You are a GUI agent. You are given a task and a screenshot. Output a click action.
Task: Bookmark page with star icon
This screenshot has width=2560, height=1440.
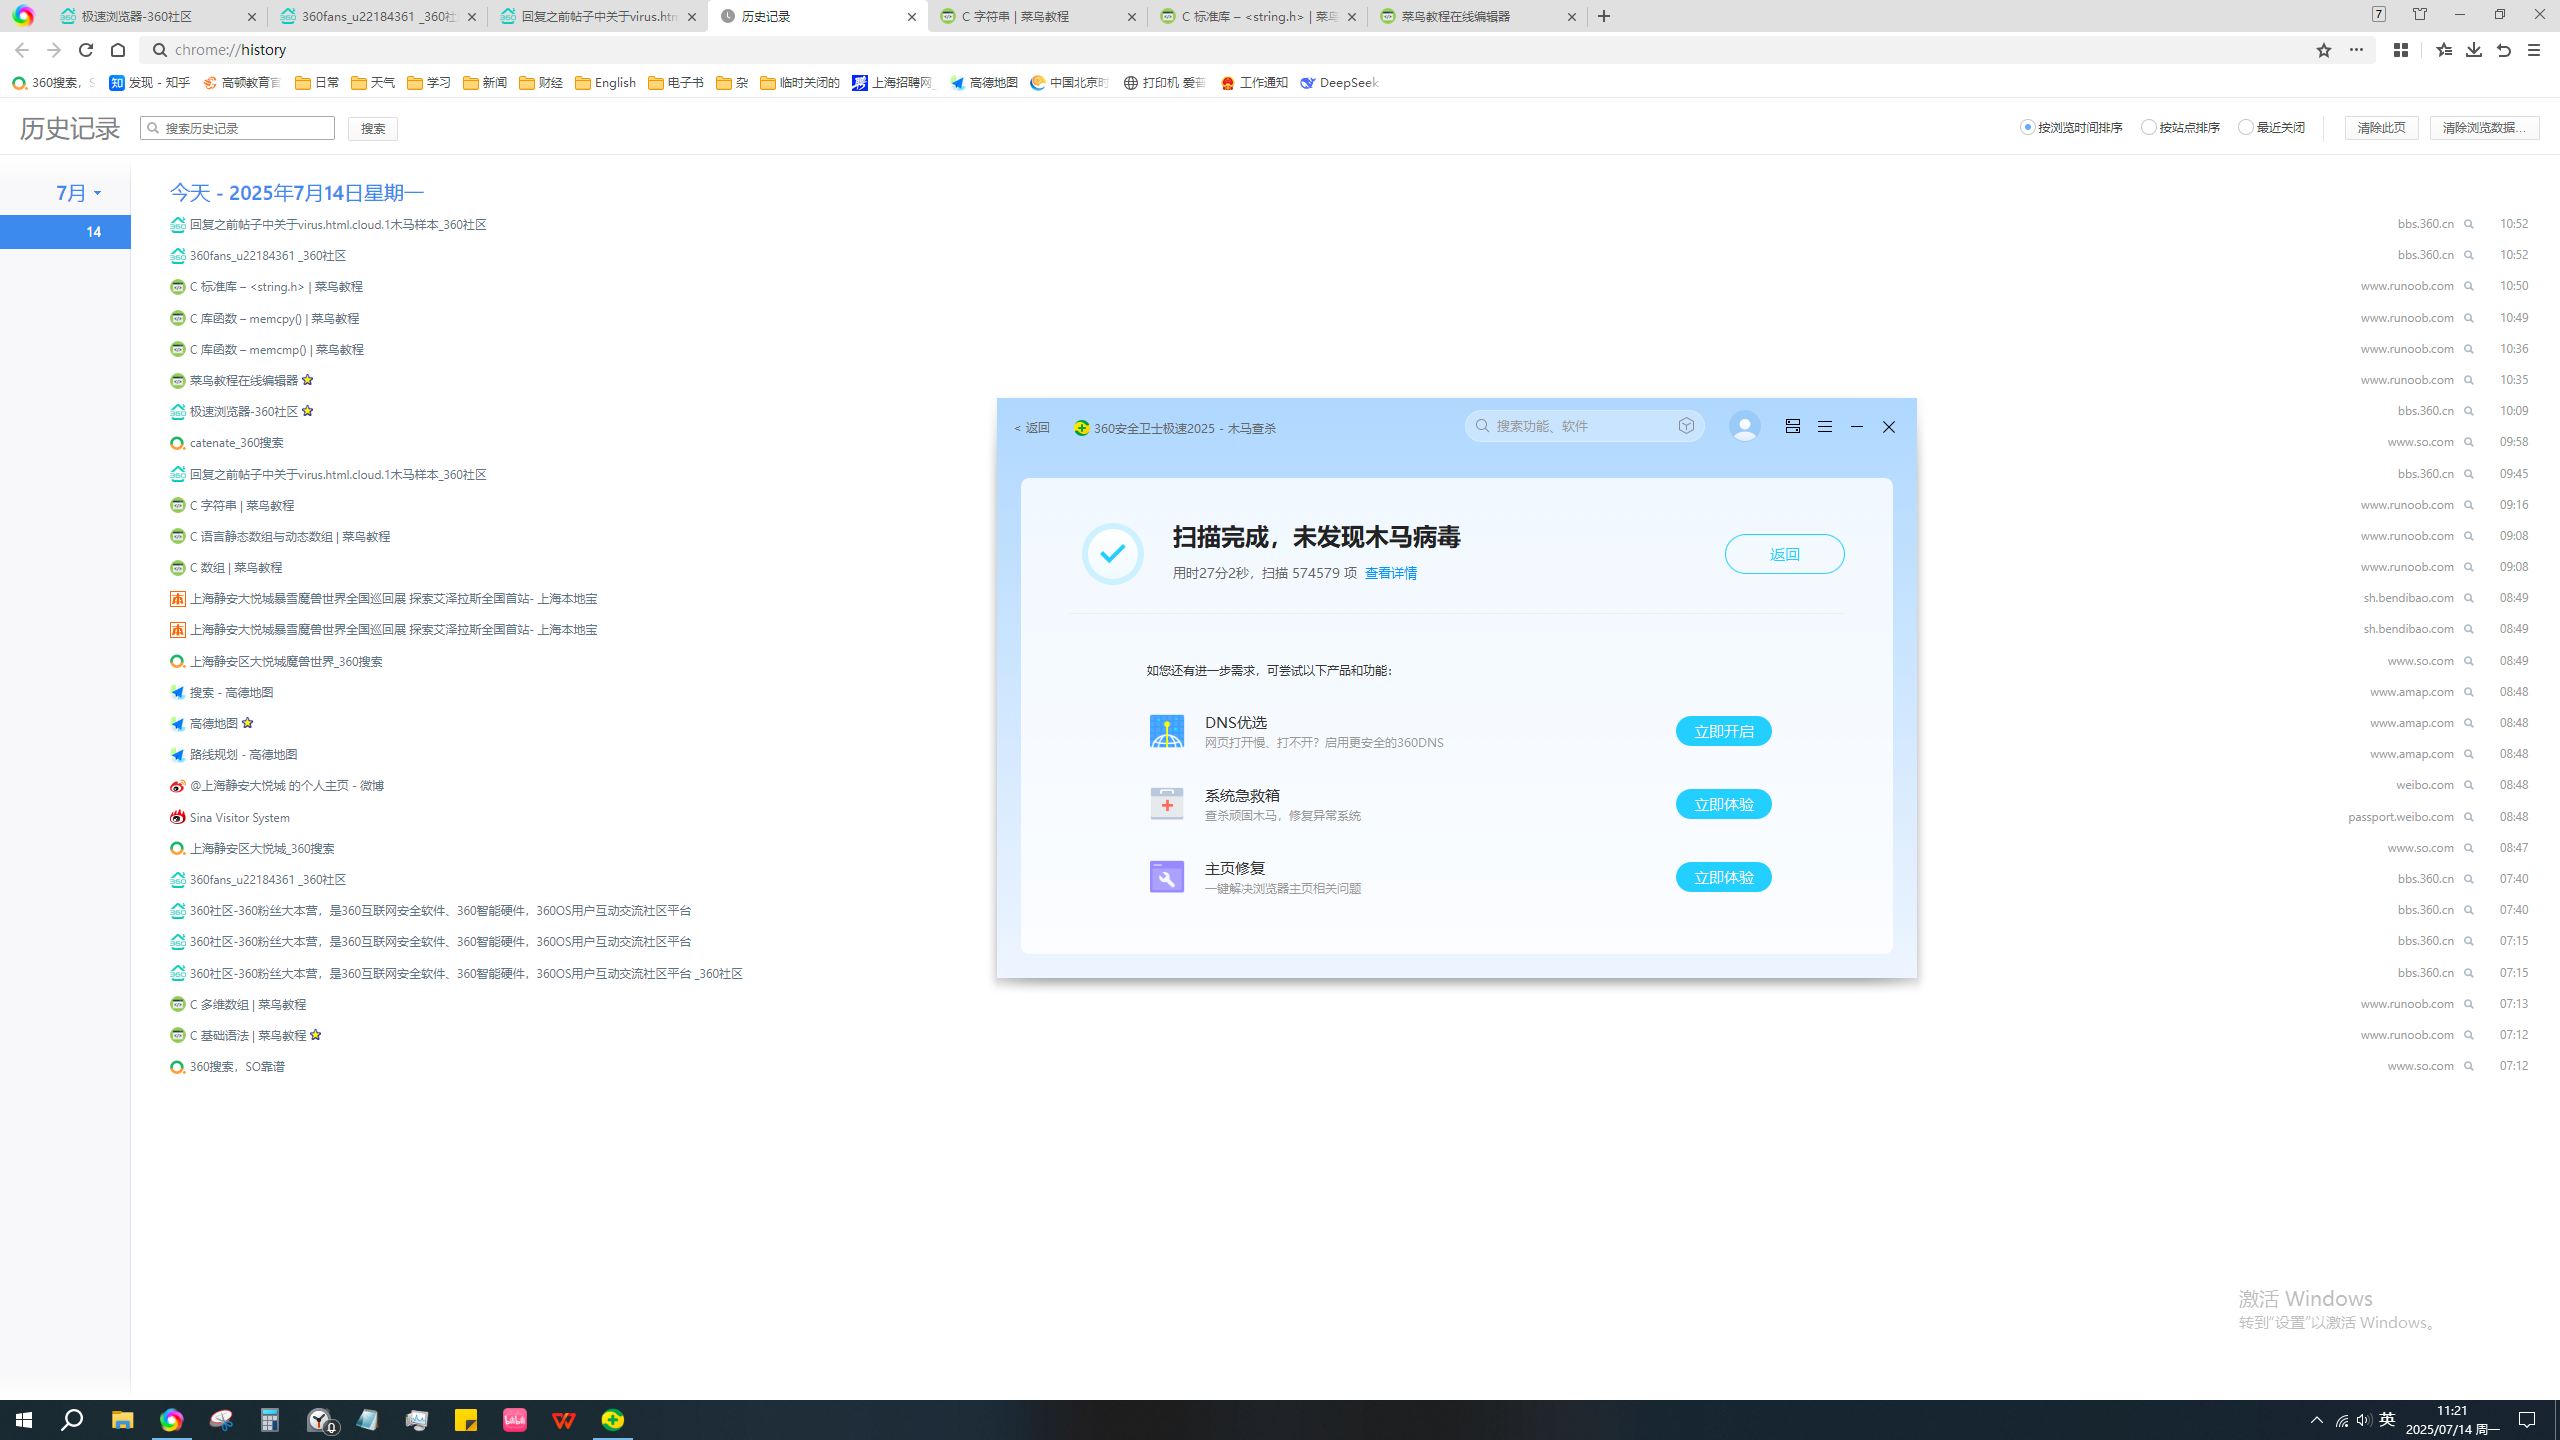[x=2323, y=50]
